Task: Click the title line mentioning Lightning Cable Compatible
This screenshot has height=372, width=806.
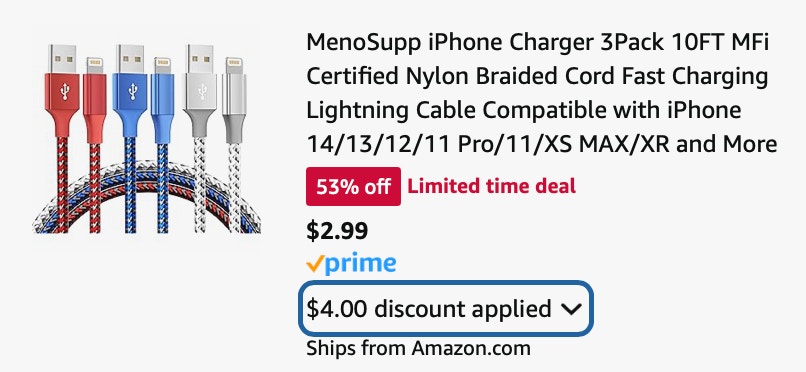Action: [524, 110]
